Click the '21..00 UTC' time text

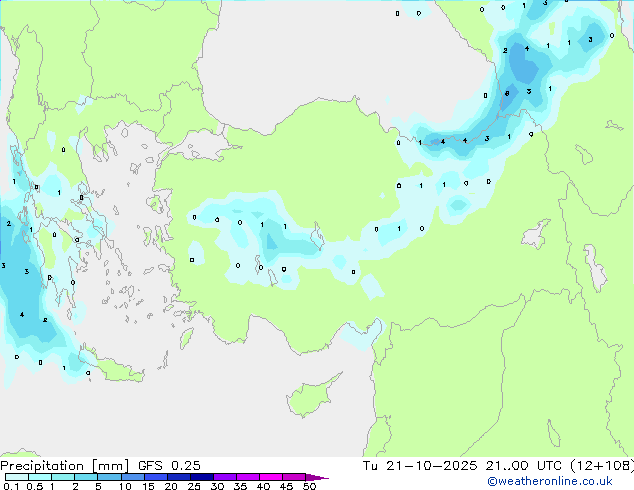click(524, 466)
